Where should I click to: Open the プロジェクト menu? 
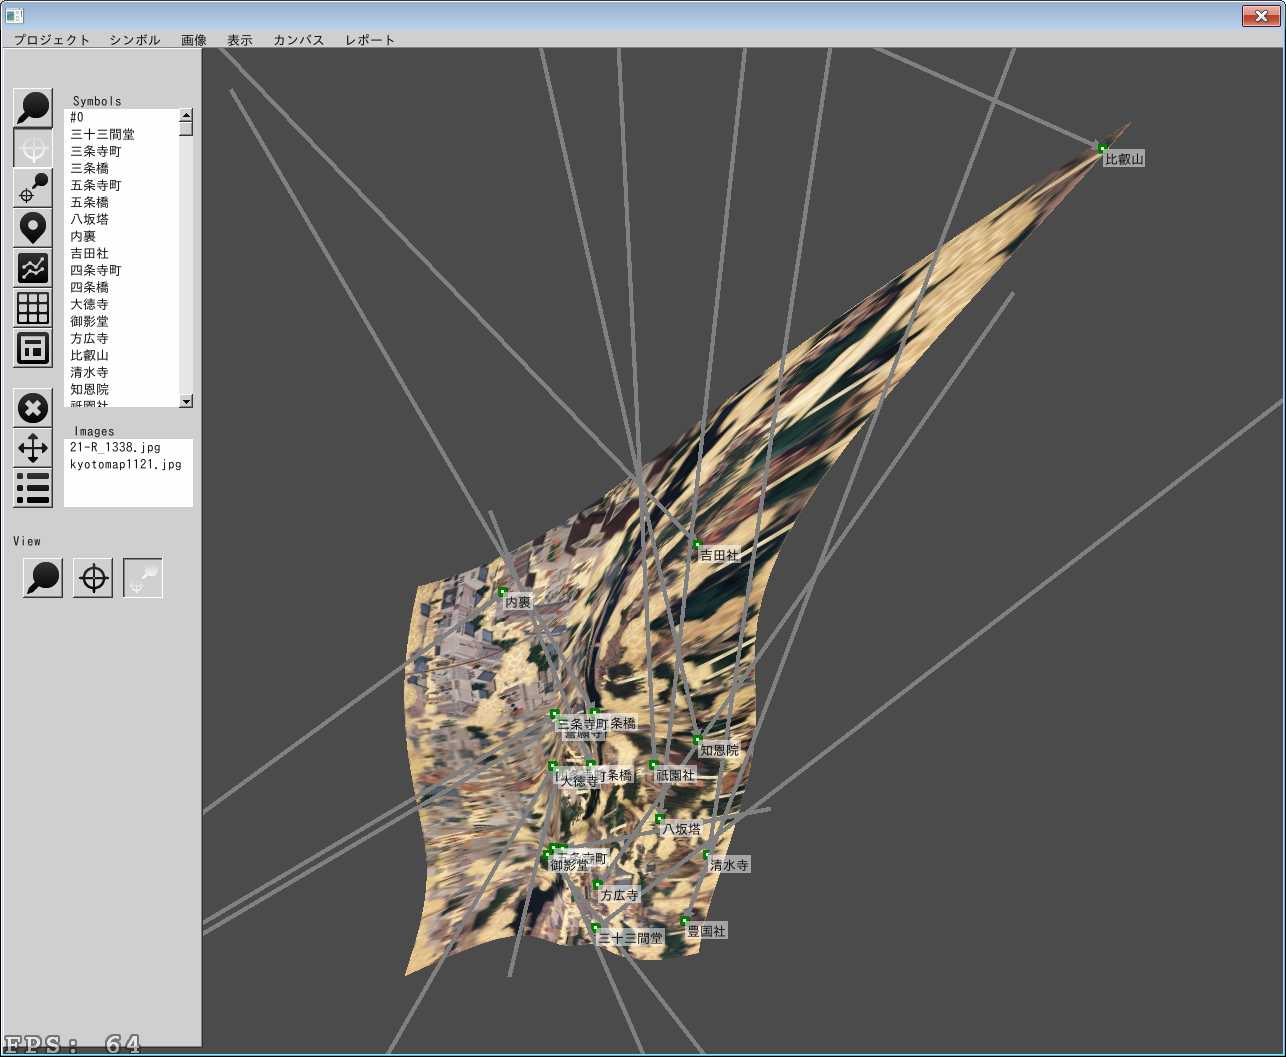(52, 40)
